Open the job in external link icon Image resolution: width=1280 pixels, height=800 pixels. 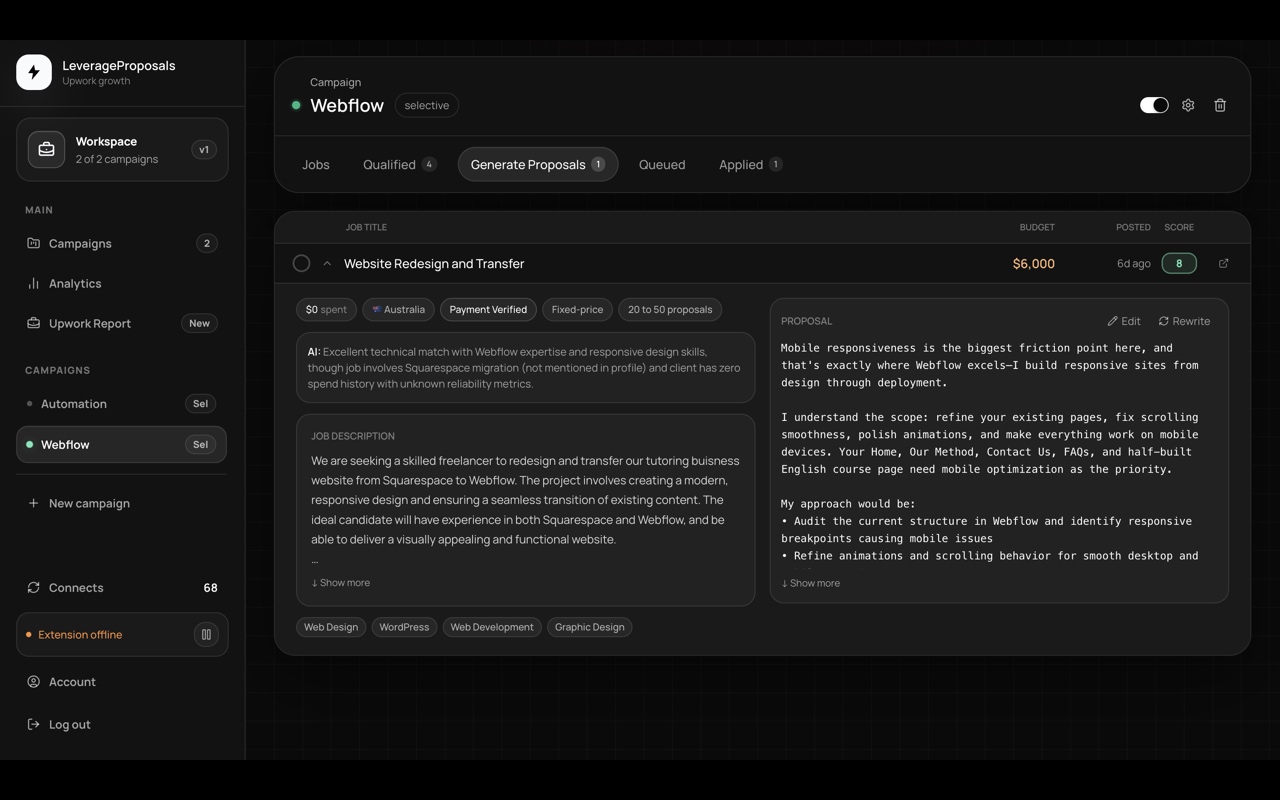coord(1223,264)
